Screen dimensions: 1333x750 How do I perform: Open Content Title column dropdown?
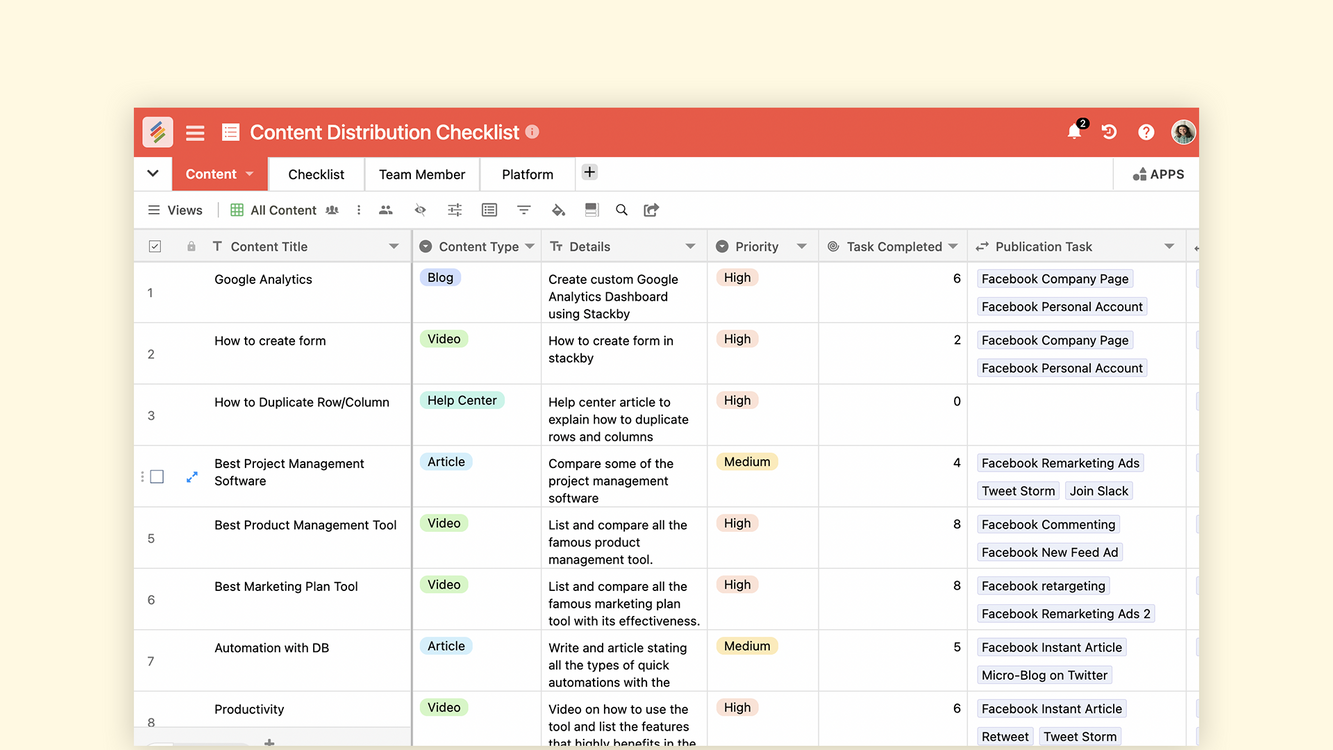pos(394,246)
